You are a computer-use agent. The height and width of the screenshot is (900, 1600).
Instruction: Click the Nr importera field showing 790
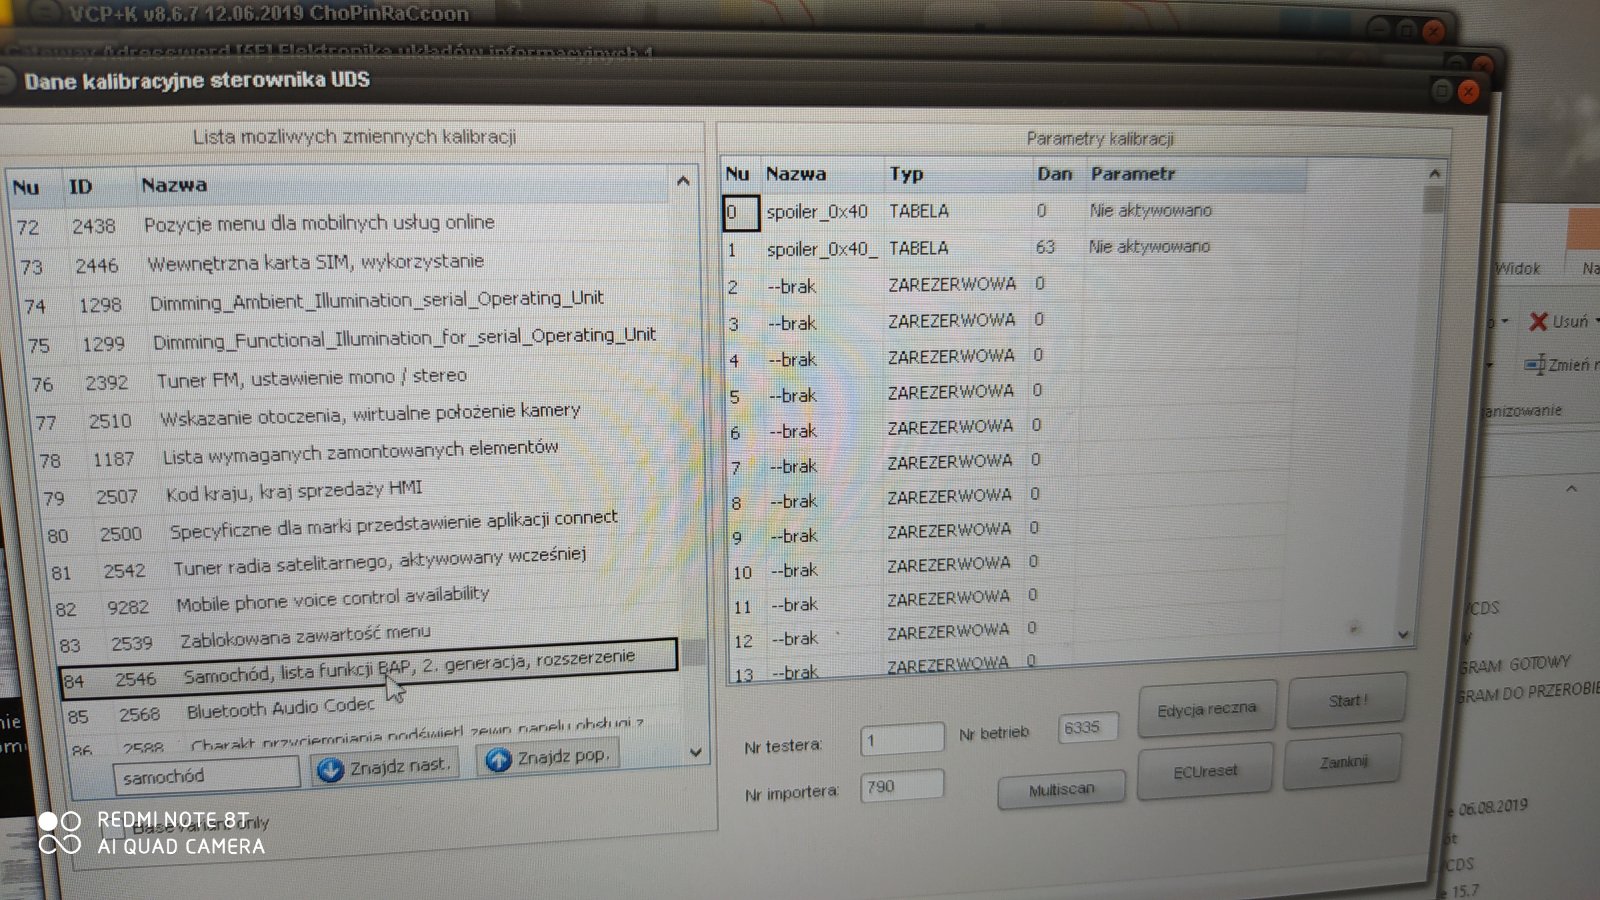[902, 787]
